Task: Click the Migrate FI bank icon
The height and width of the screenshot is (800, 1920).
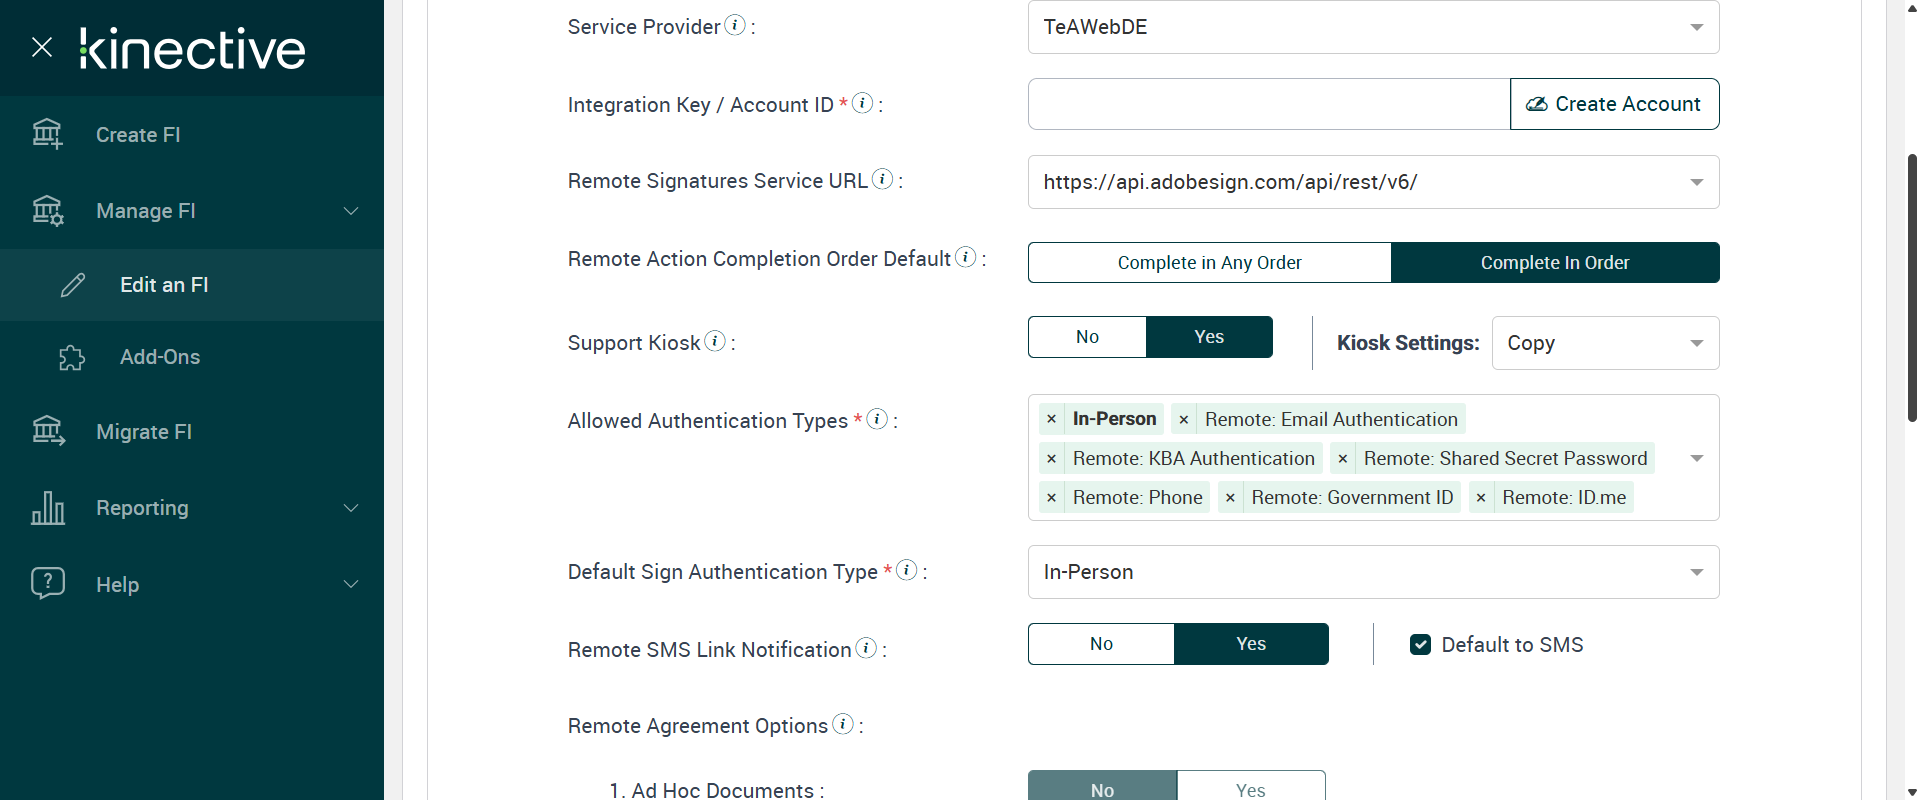Action: [x=48, y=431]
